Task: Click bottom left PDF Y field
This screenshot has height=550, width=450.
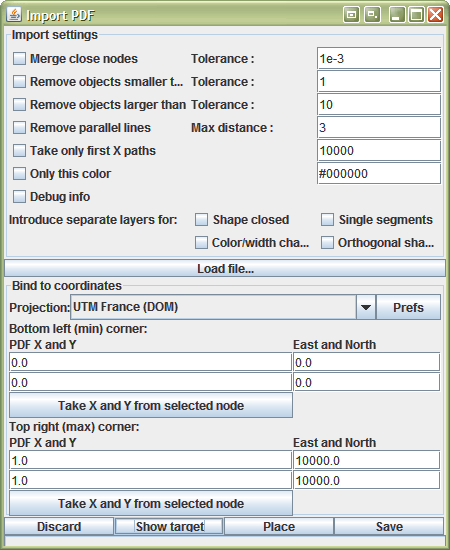Action: [150, 382]
